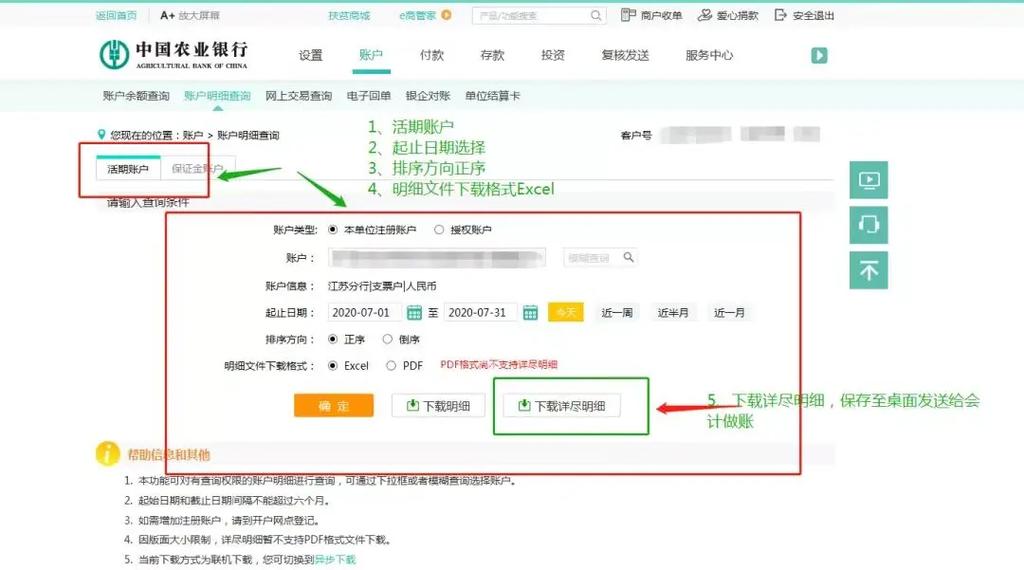Click the green play arrow icon in header

819,55
